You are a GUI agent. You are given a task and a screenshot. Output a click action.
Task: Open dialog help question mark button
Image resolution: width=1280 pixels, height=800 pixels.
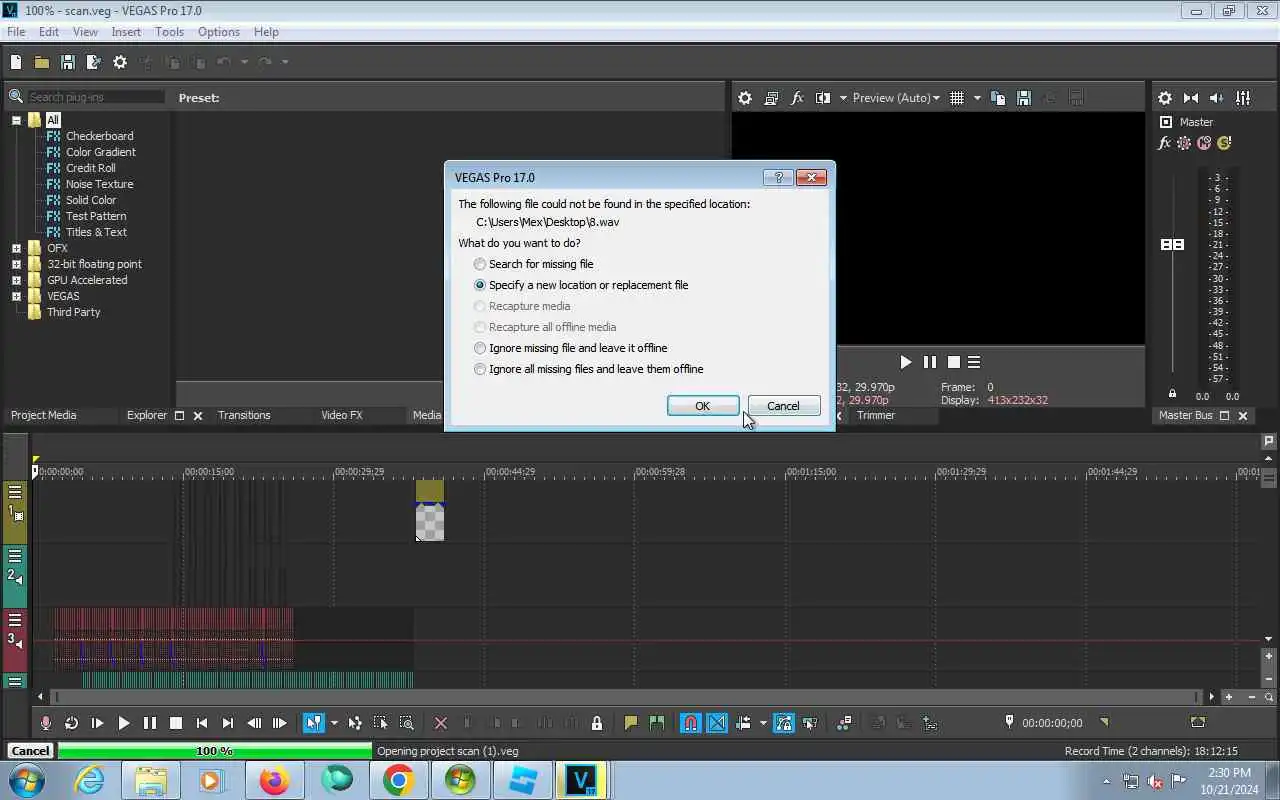[x=778, y=177]
